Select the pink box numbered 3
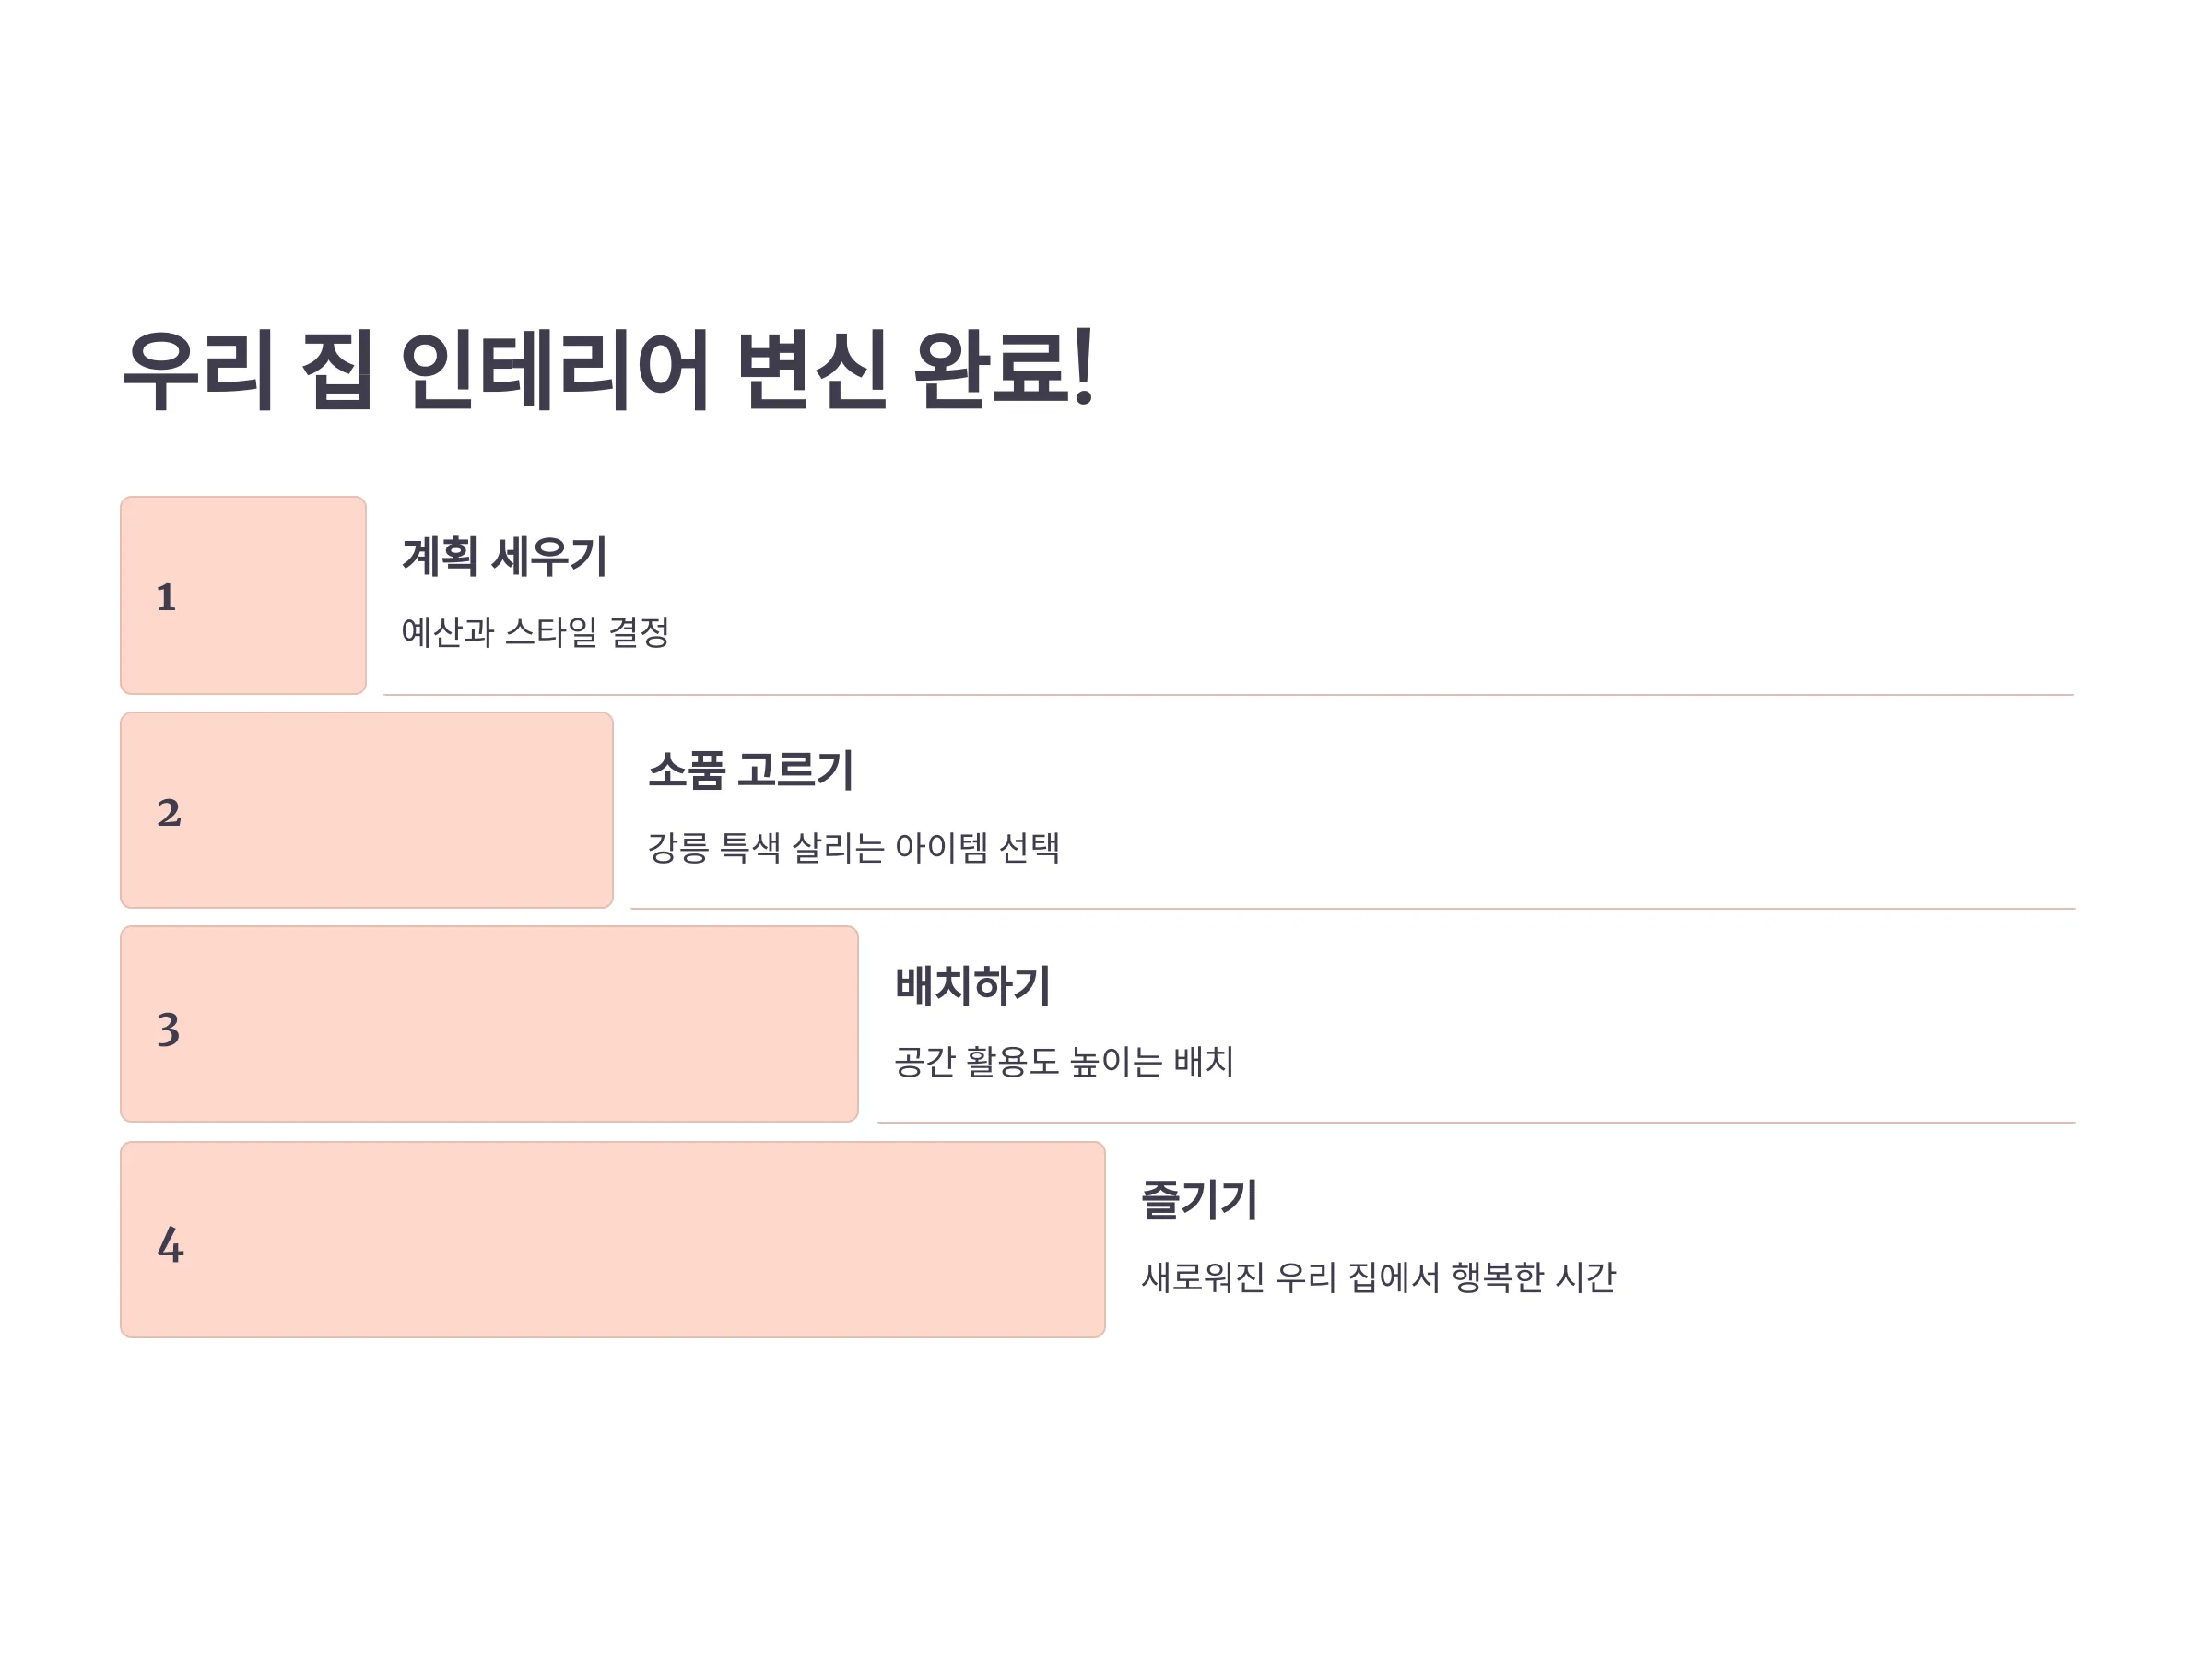 click(489, 1024)
